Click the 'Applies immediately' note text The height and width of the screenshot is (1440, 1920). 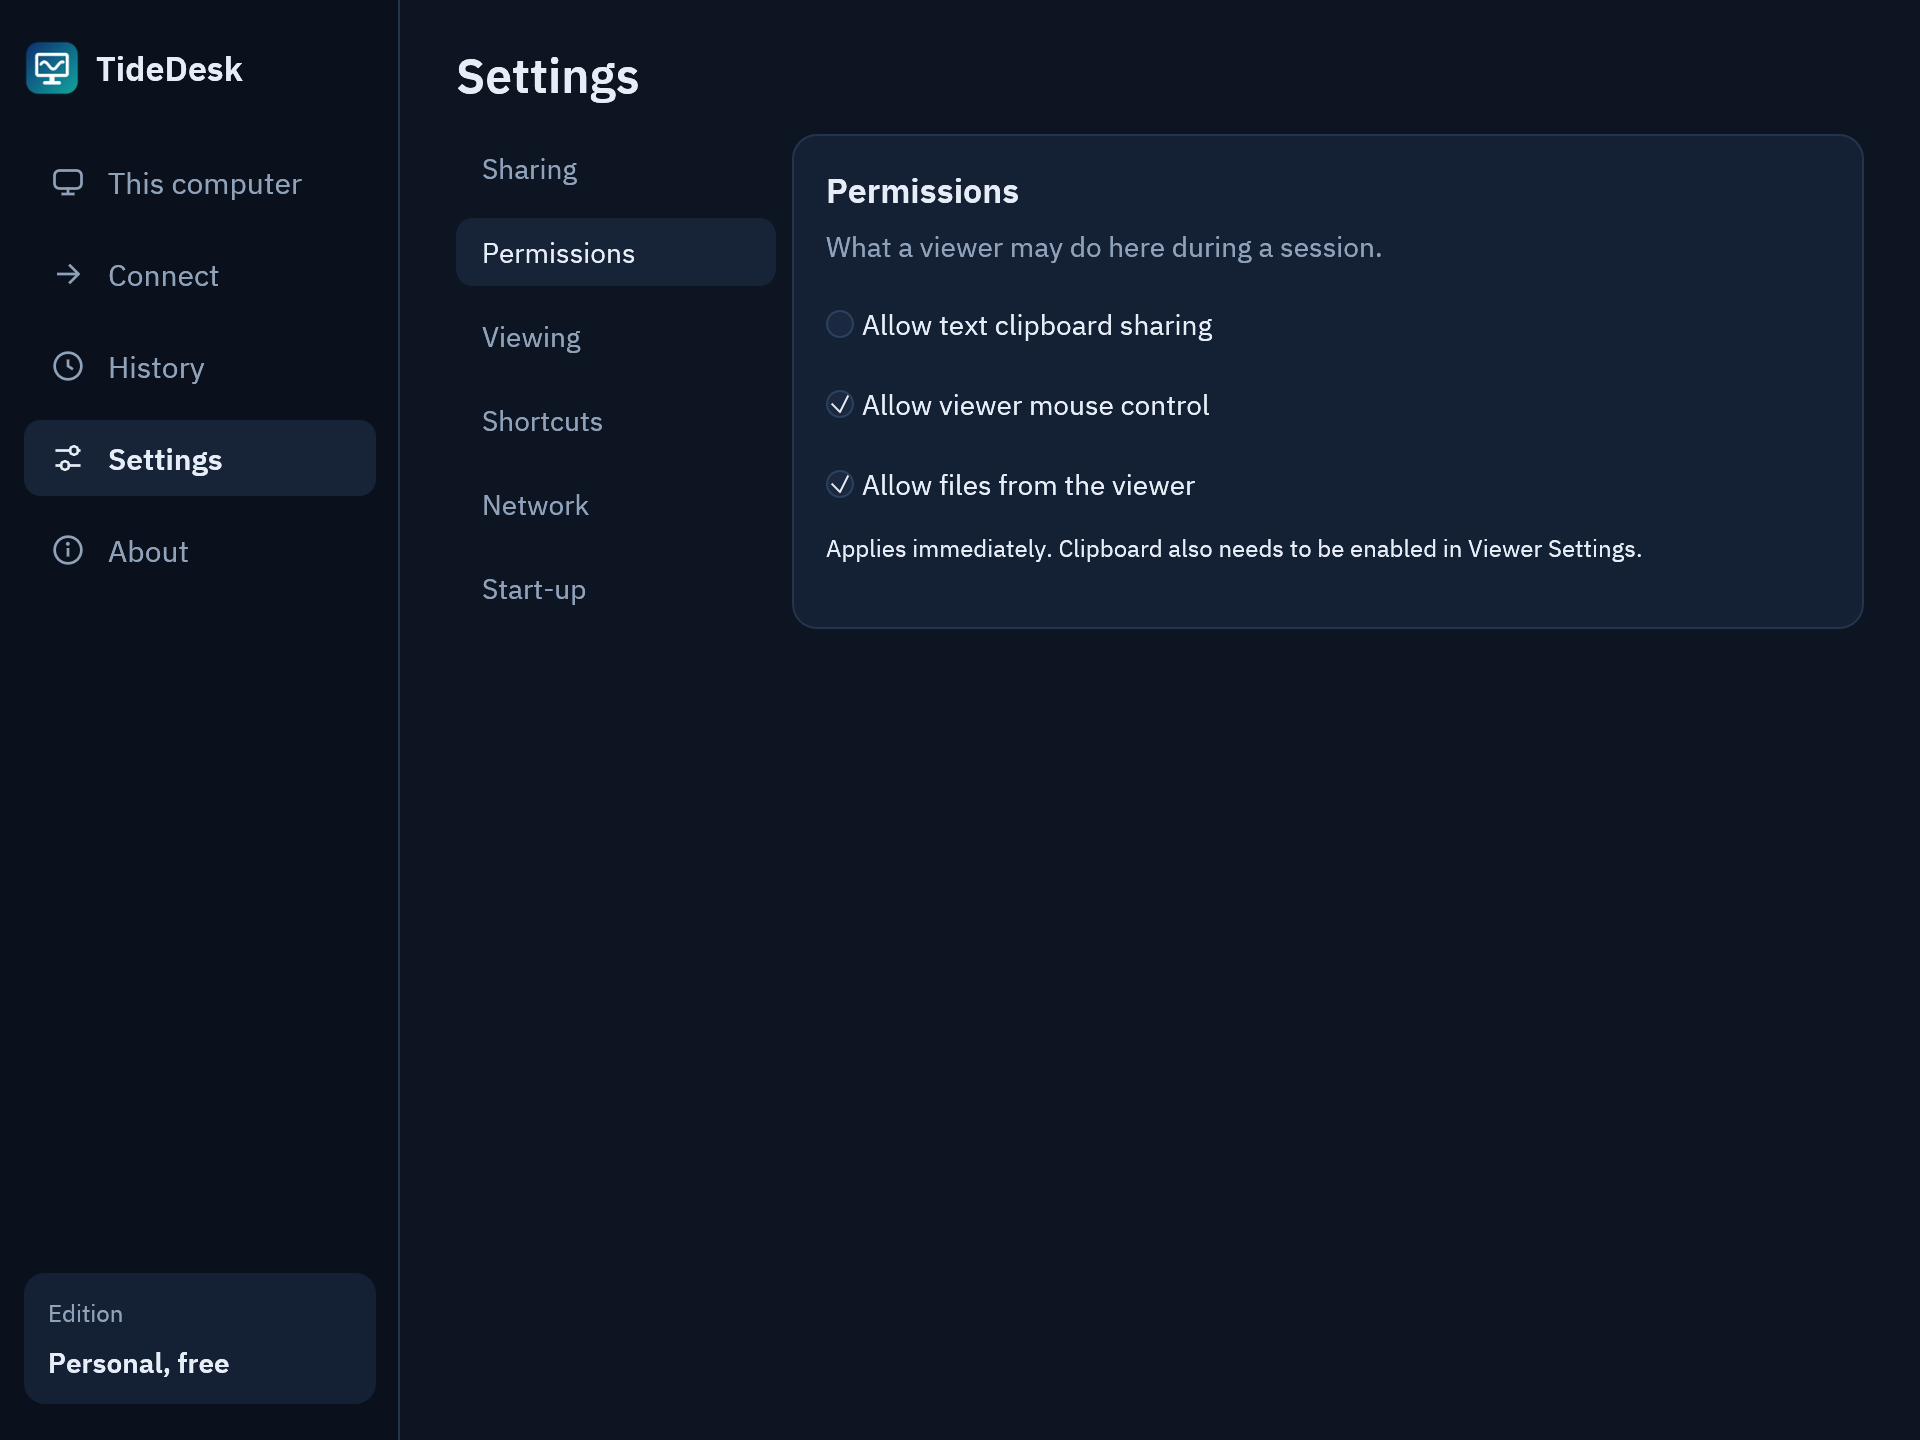click(1234, 549)
